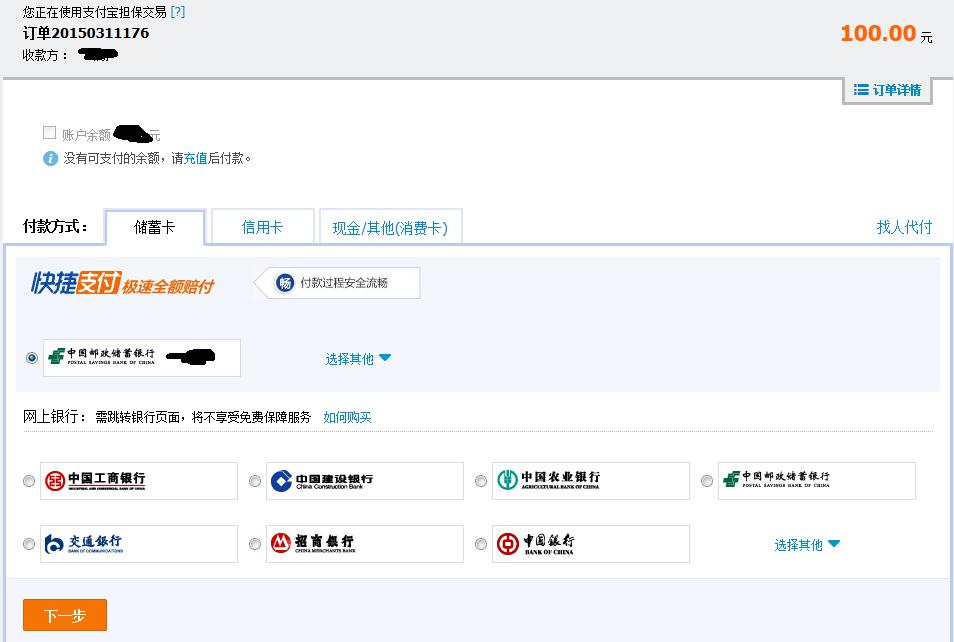This screenshot has width=954, height=642.
Task: Click the 找人代付 link
Action: pyautogui.click(x=904, y=228)
